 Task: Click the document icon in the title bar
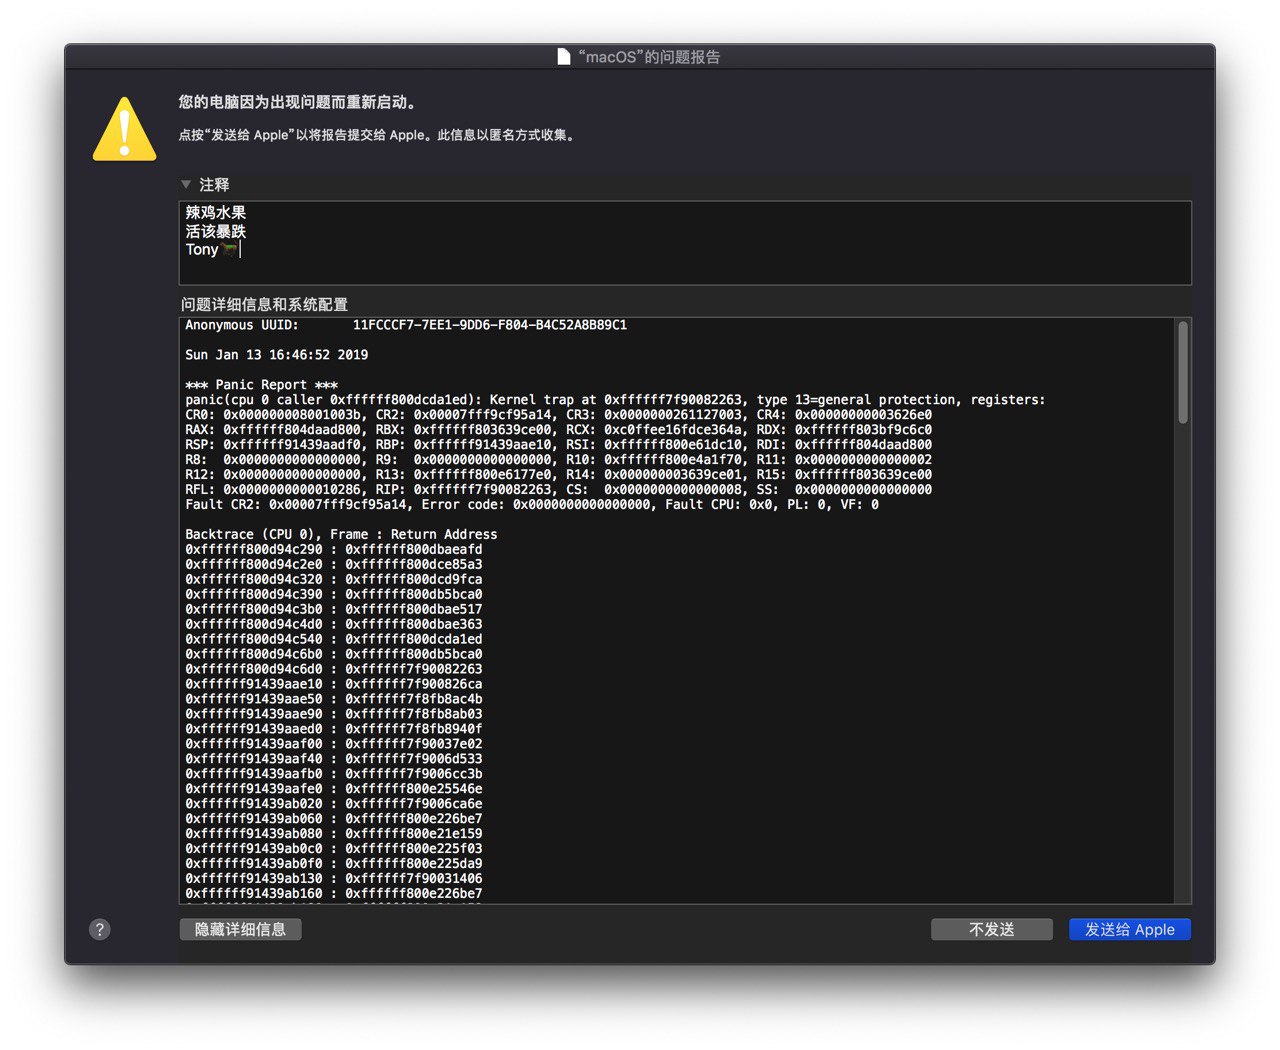tap(564, 57)
